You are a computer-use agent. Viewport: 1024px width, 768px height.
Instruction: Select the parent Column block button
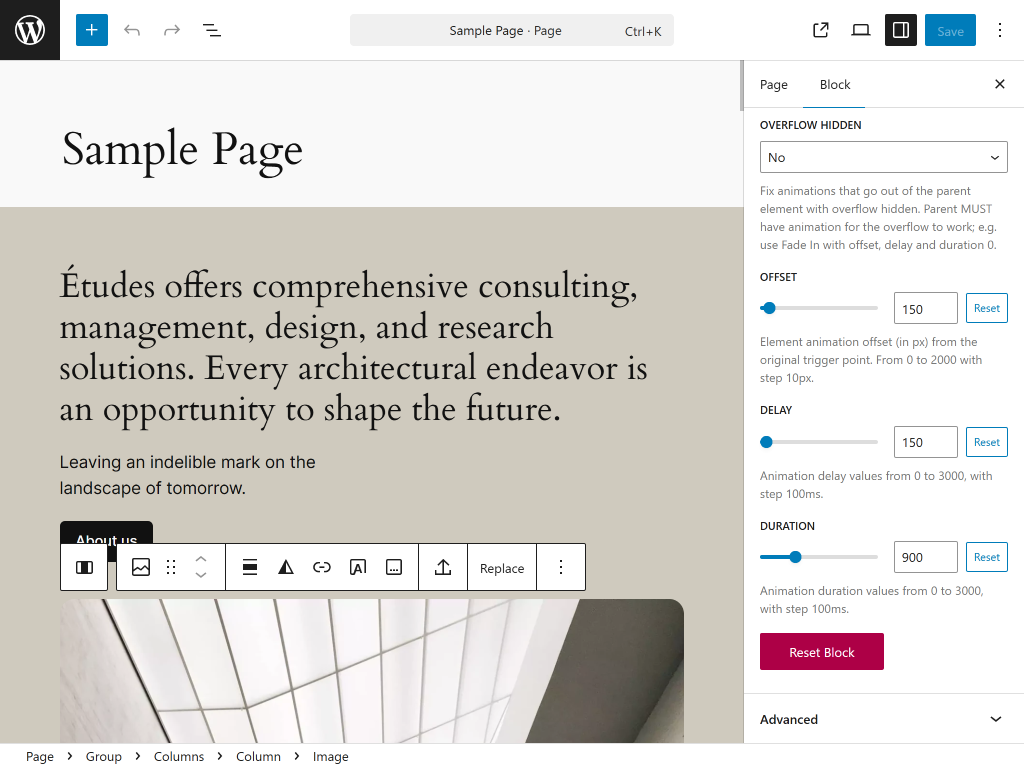85,567
